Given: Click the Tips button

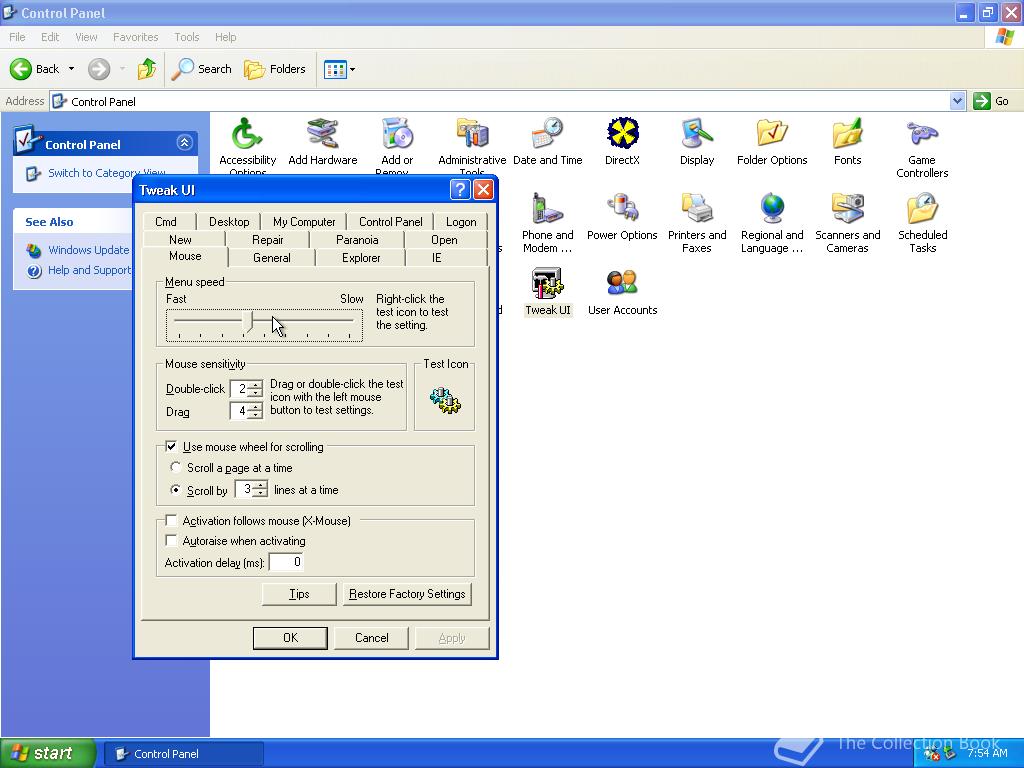Looking at the screenshot, I should point(299,594).
